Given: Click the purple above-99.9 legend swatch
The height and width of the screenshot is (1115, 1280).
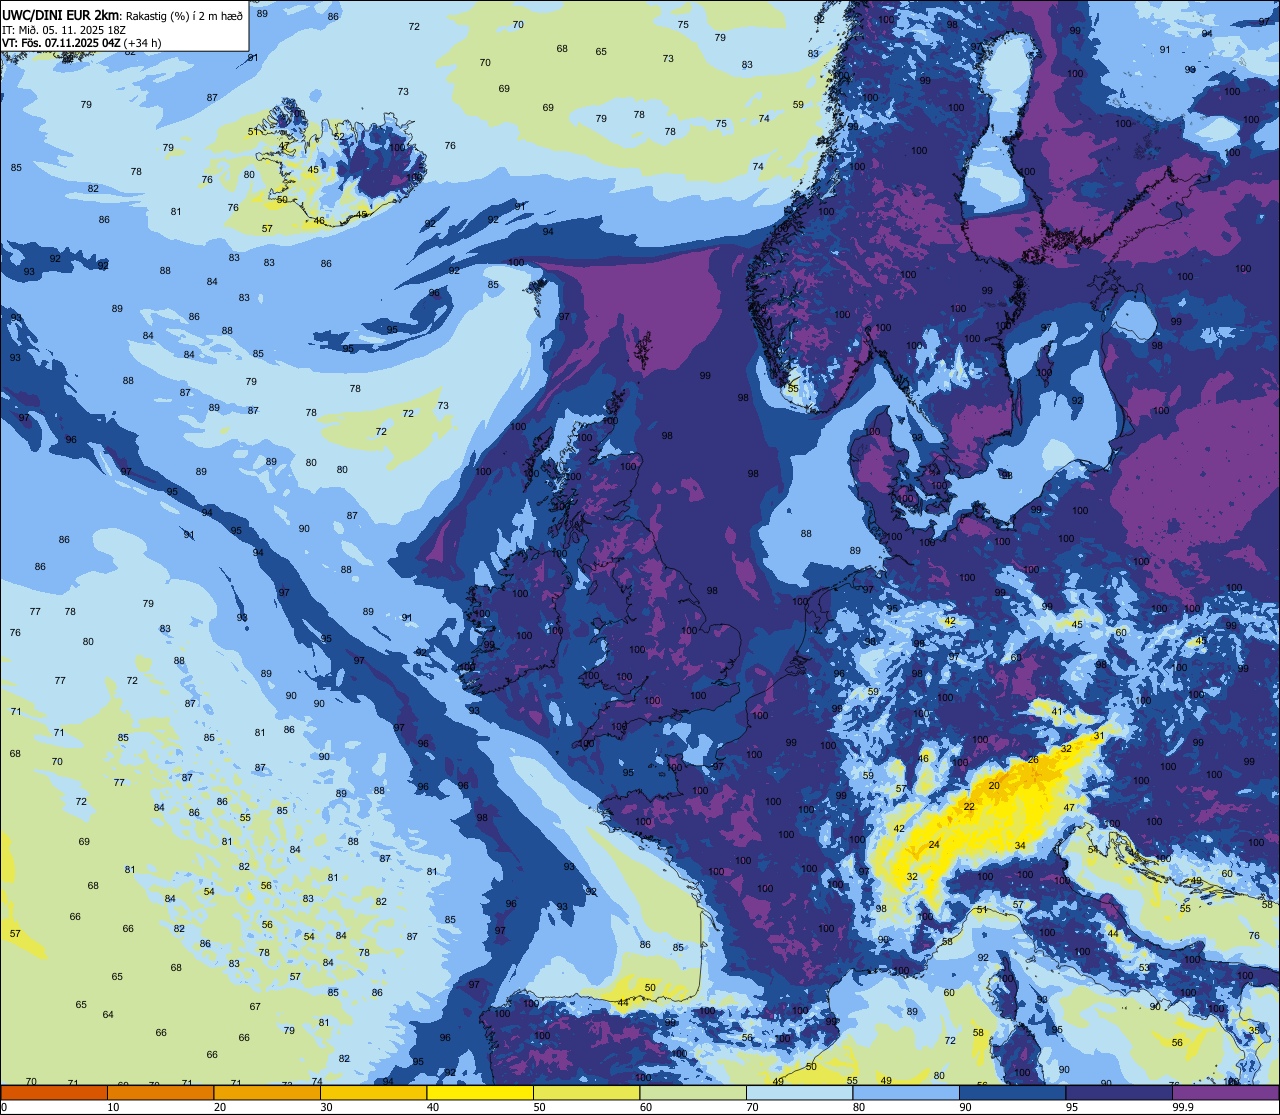Looking at the screenshot, I should (1225, 1092).
